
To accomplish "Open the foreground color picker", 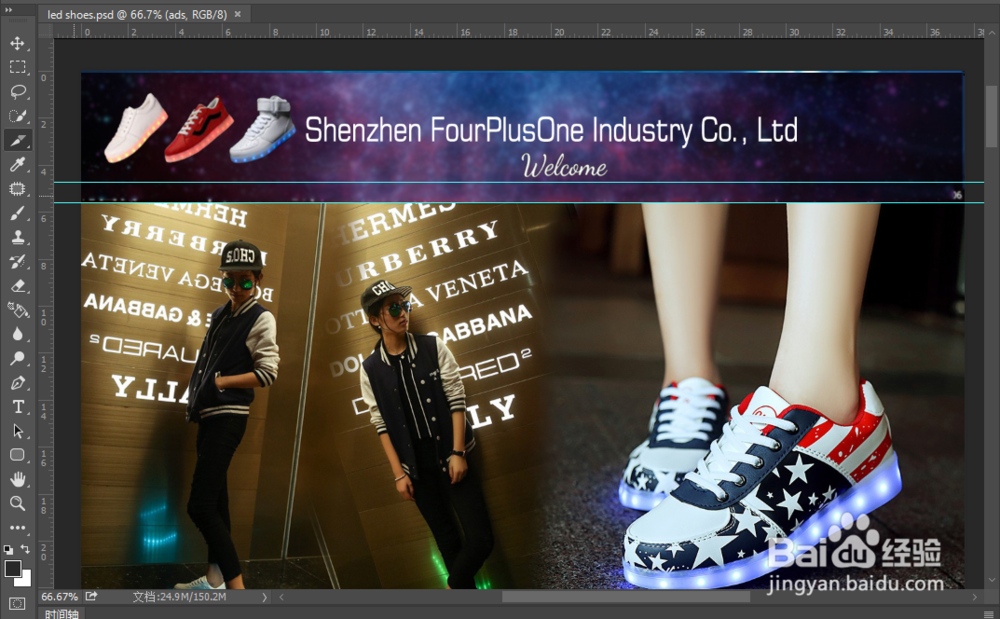I will coord(12,568).
